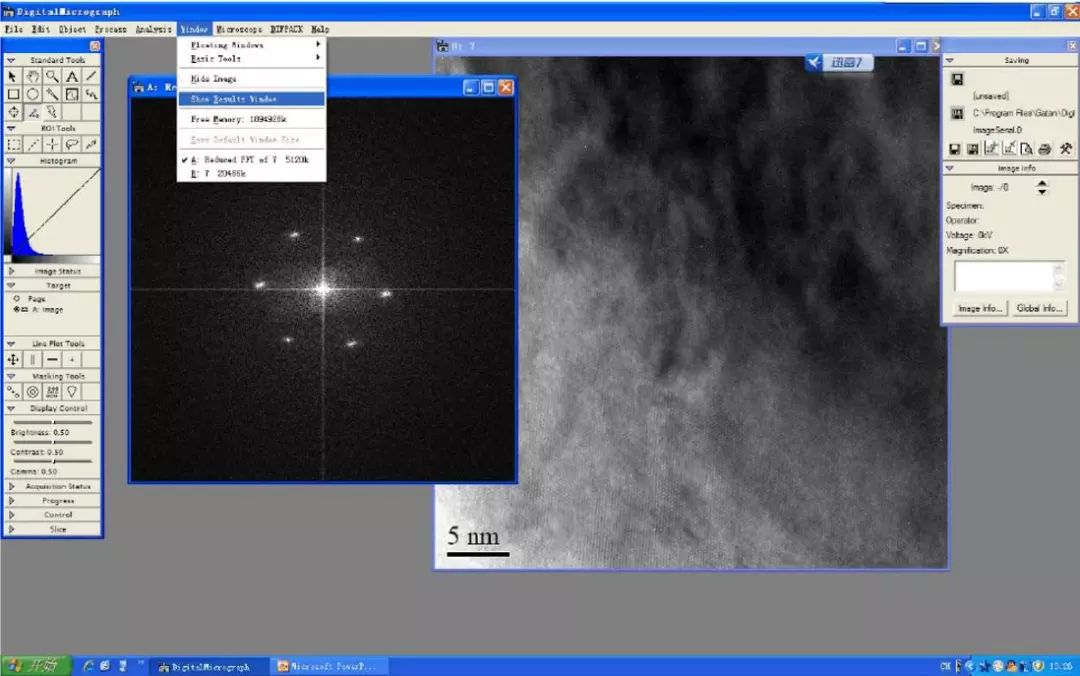1080x676 pixels.
Task: Choose the spot mask tool
Action: (13, 392)
